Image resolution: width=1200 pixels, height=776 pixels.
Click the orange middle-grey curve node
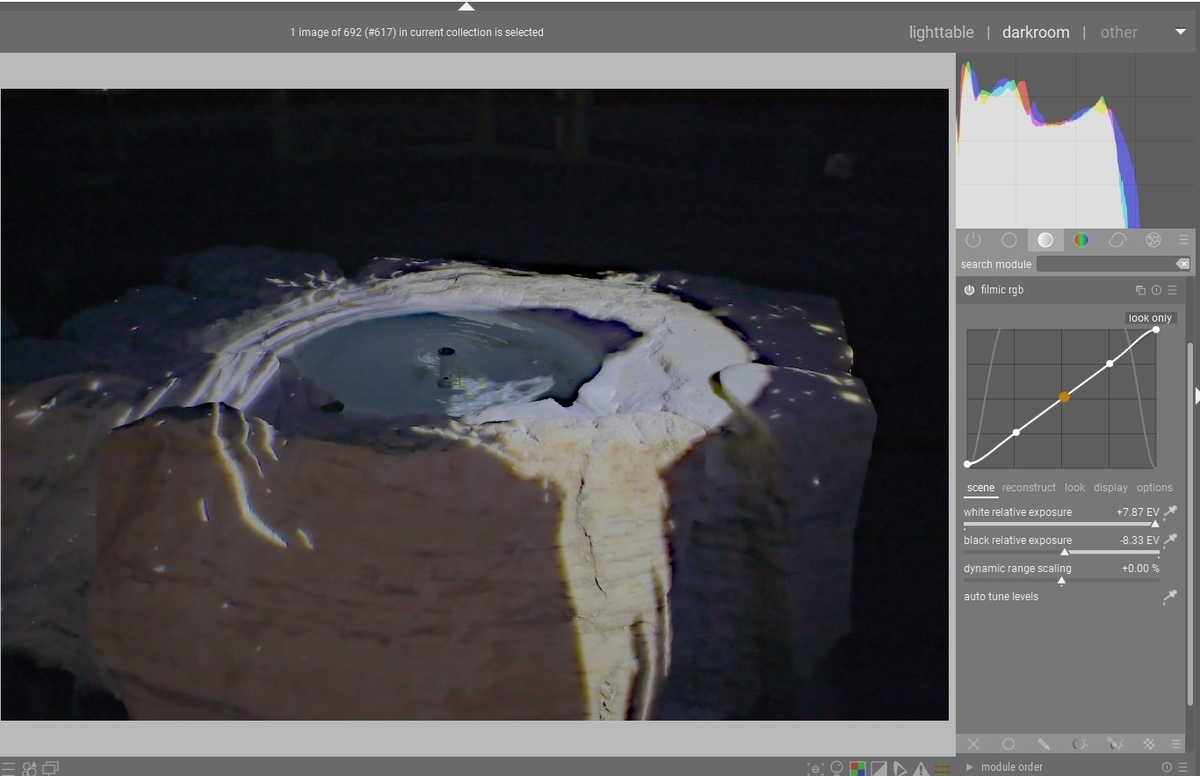pyautogui.click(x=1064, y=398)
